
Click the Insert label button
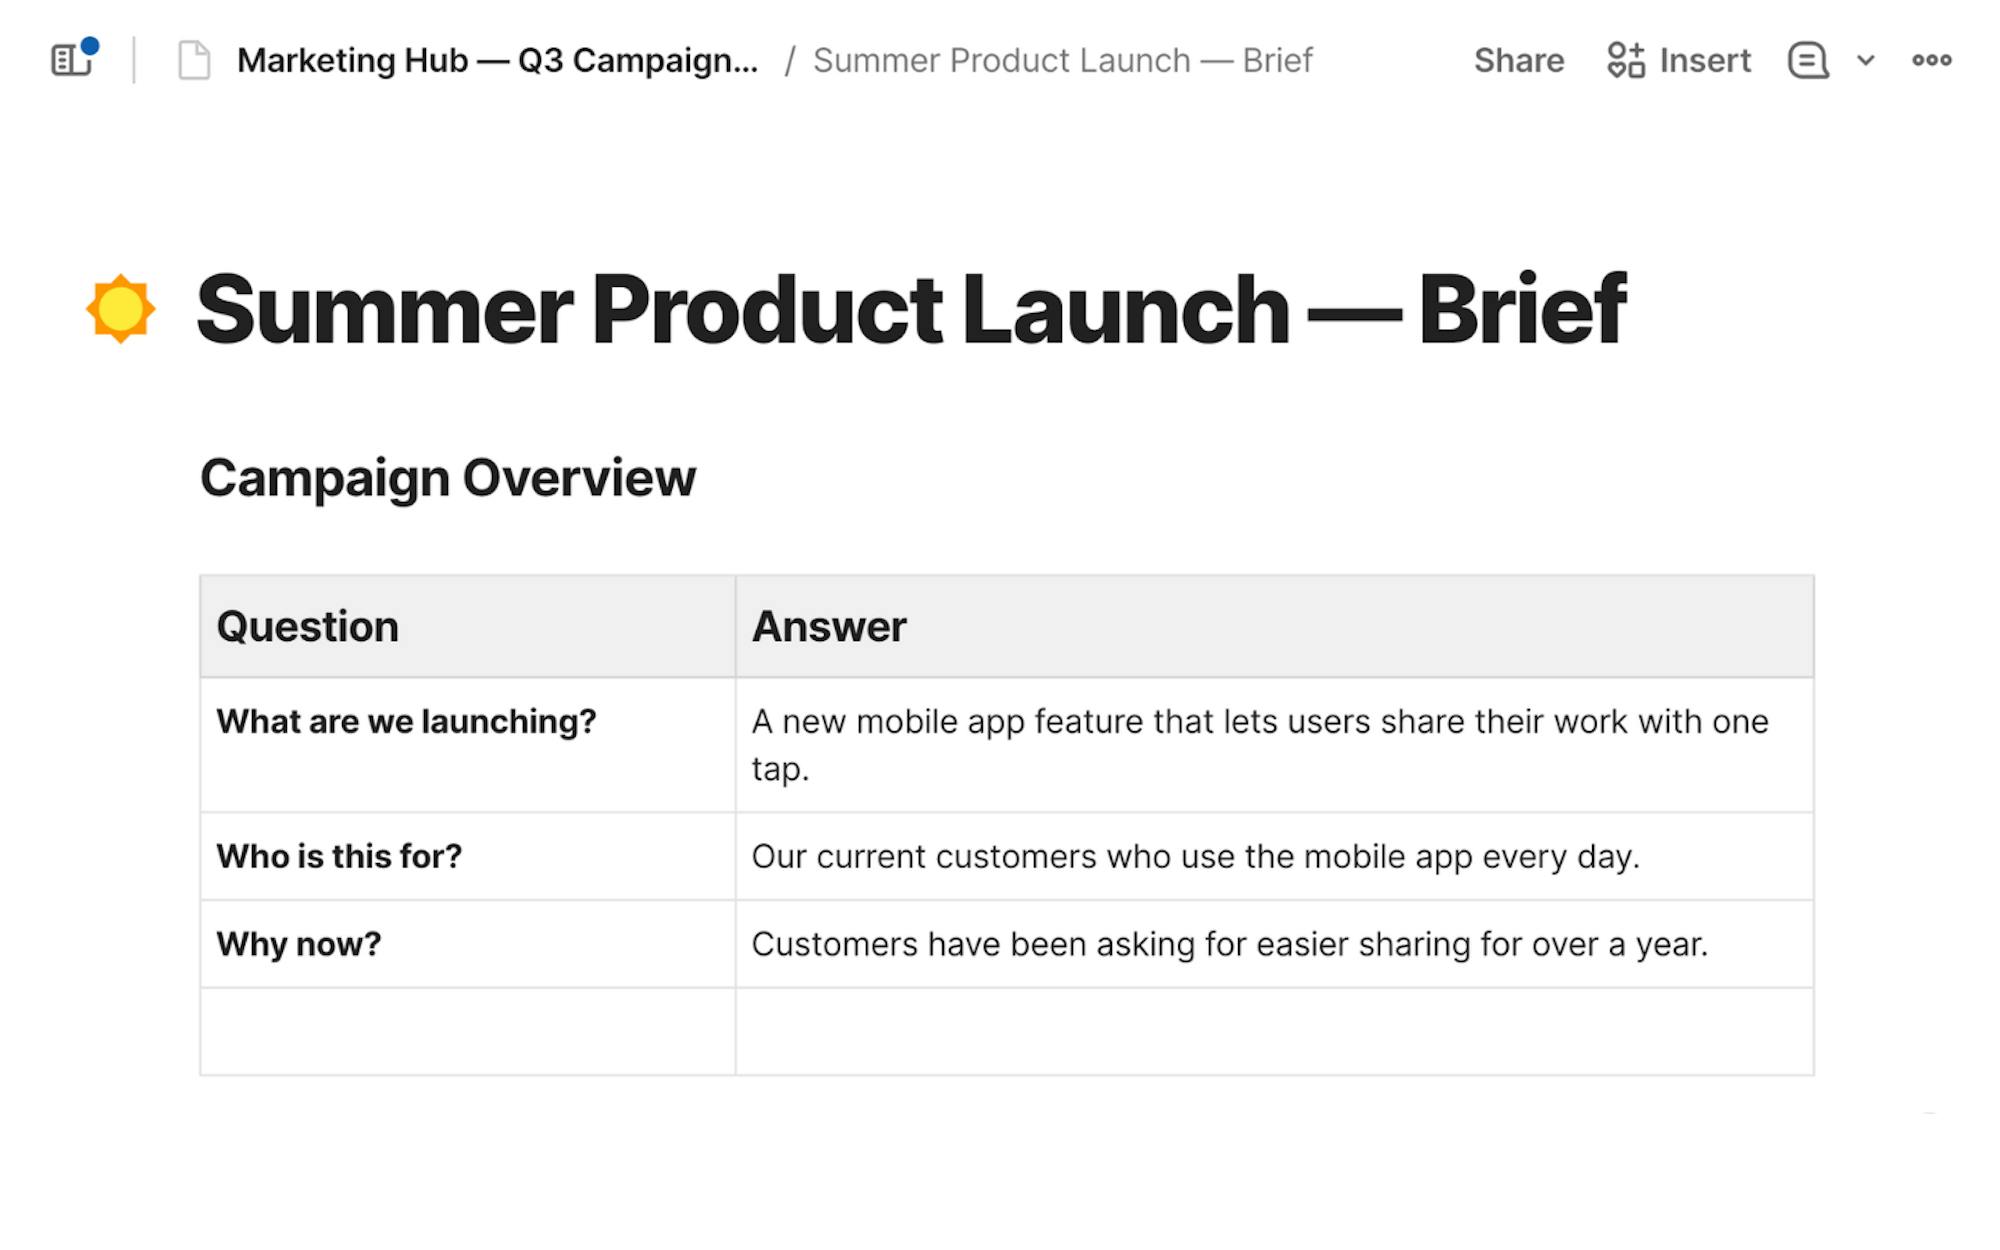(x=1705, y=60)
